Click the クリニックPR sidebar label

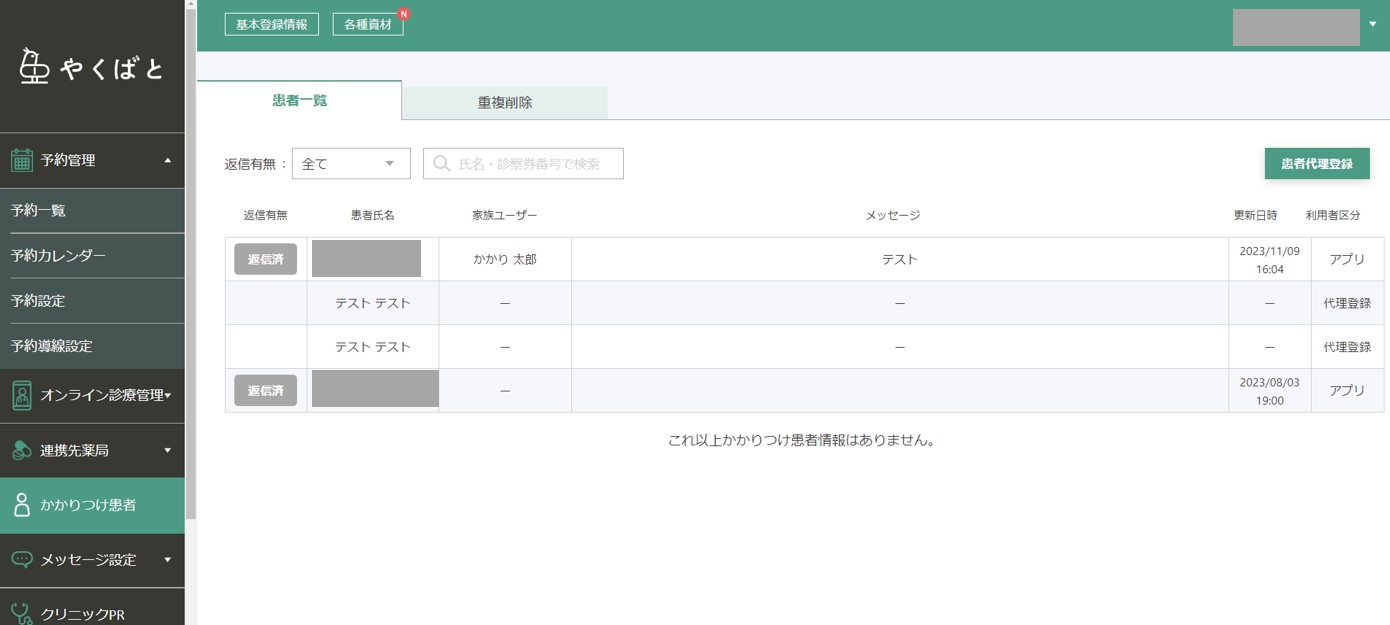[82, 614]
